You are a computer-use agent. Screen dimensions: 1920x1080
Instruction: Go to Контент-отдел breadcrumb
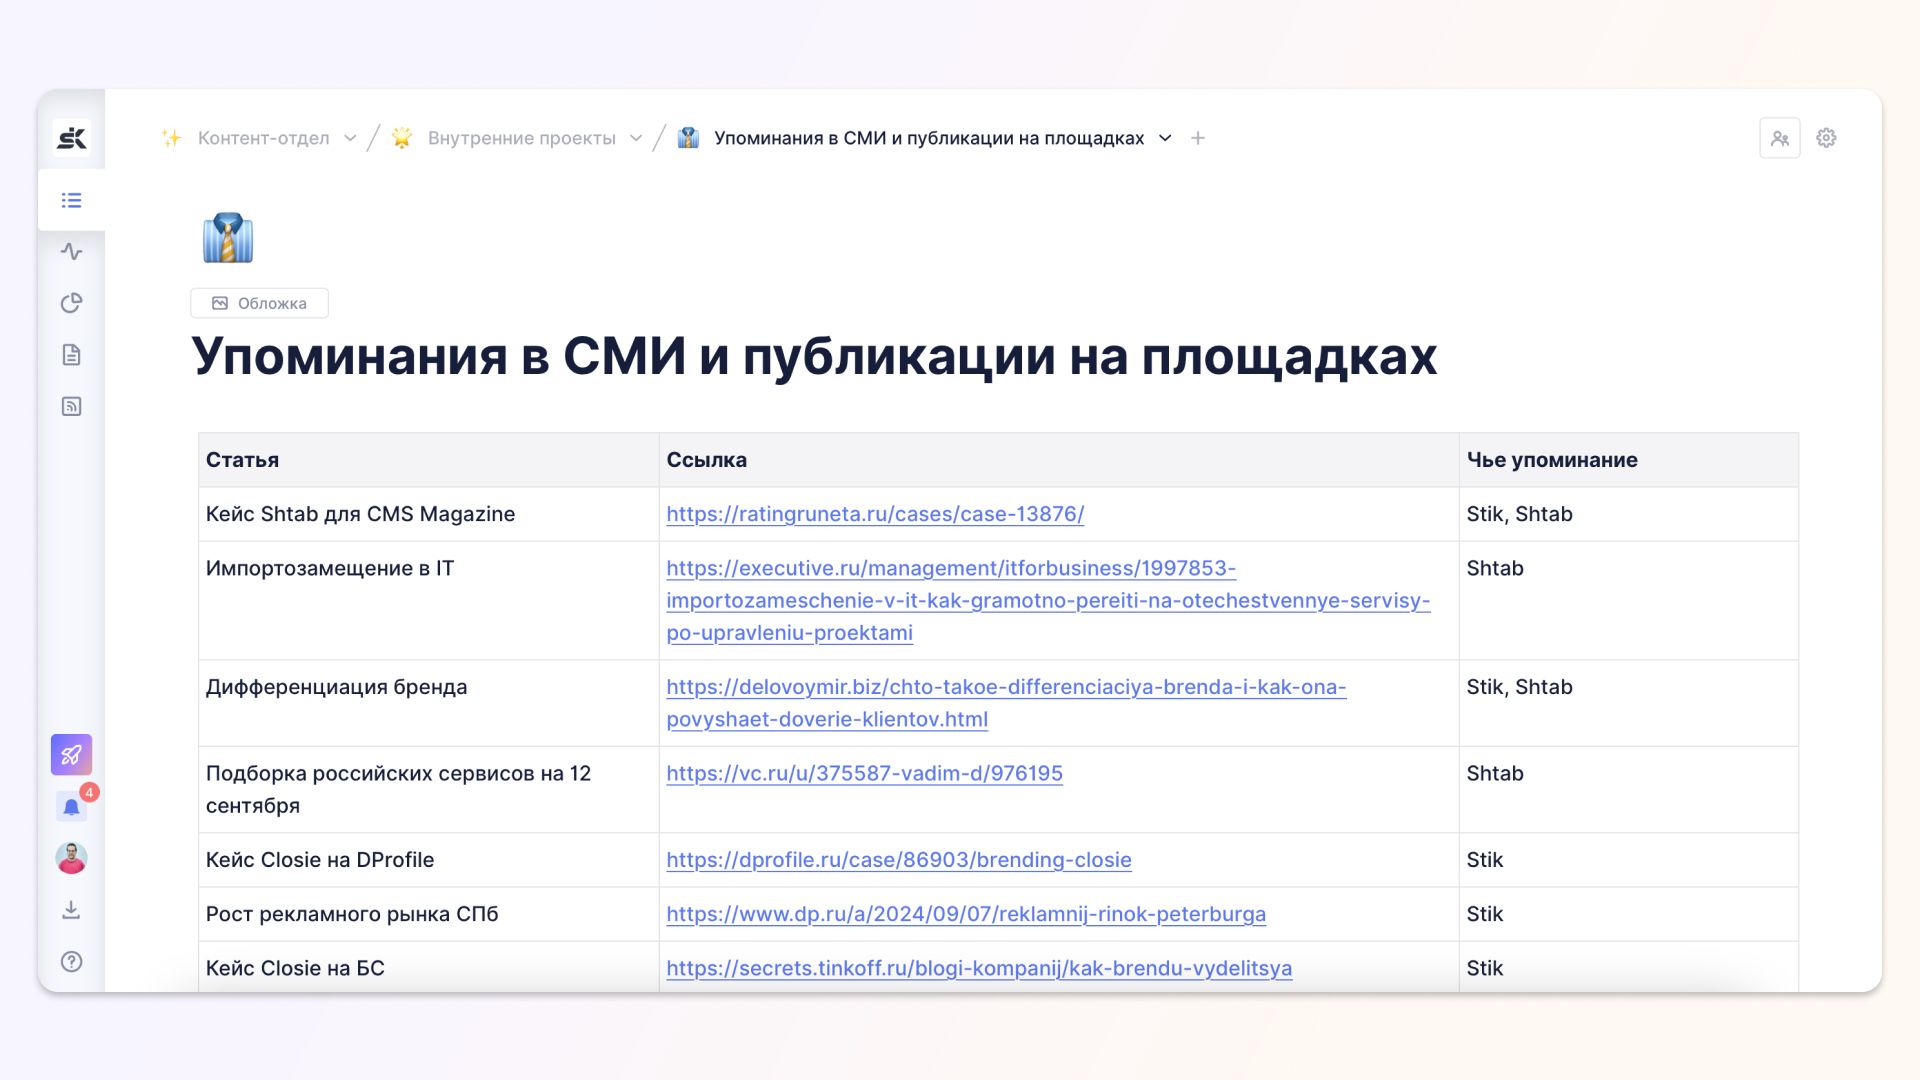click(263, 138)
